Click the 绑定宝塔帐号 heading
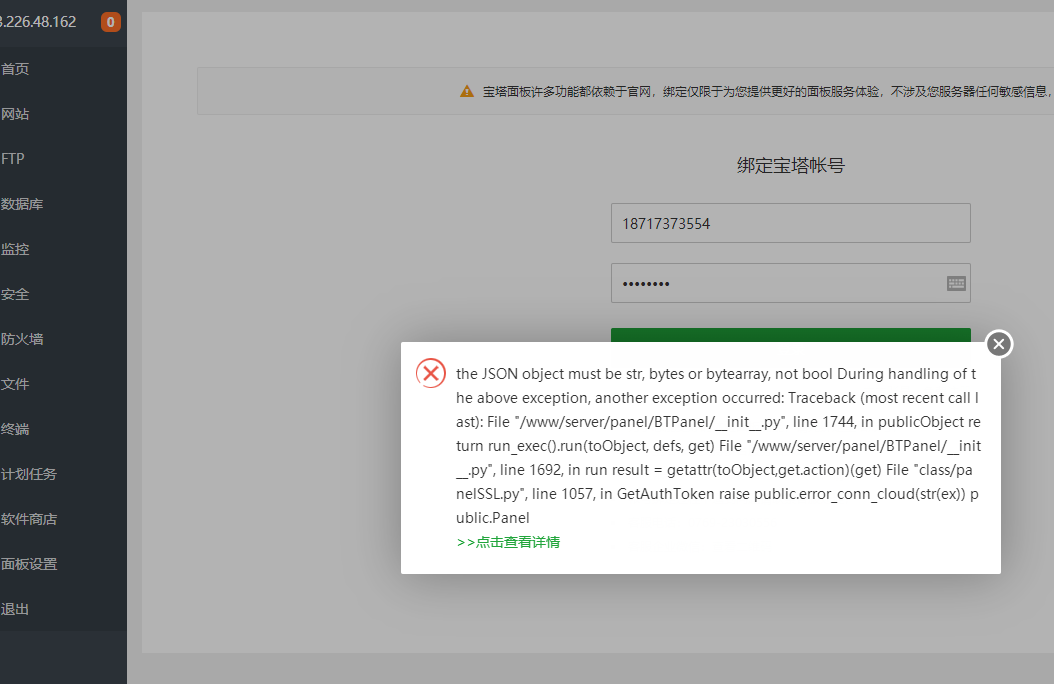 pos(790,165)
